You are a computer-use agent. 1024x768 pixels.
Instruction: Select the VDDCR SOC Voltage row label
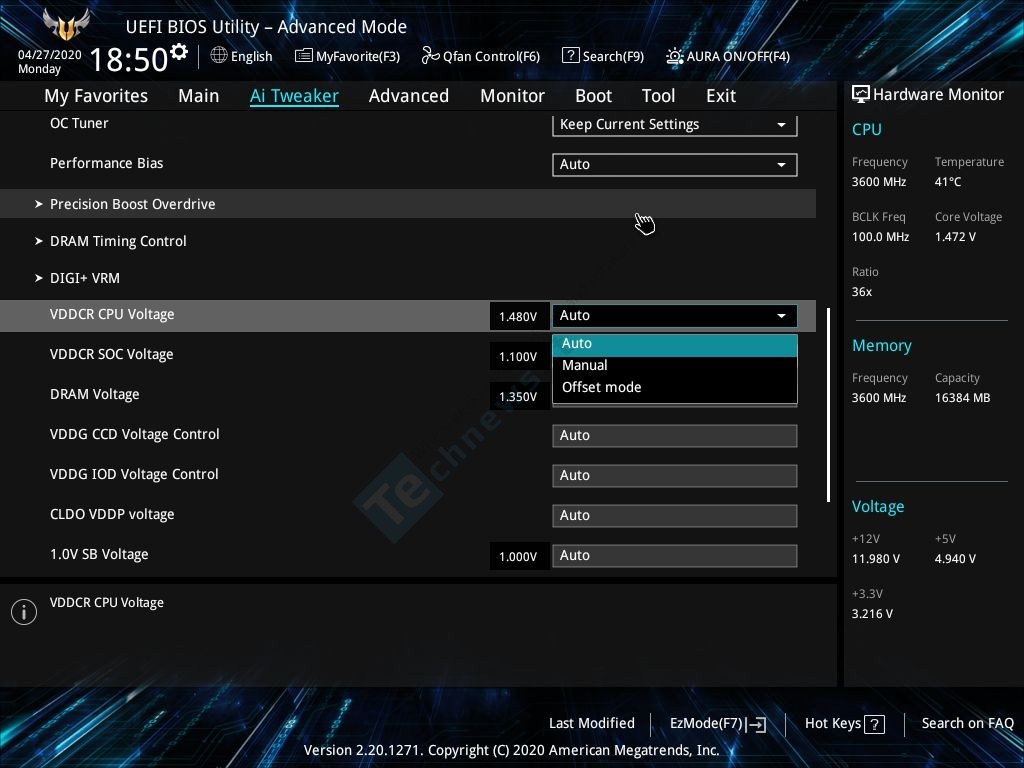112,355
